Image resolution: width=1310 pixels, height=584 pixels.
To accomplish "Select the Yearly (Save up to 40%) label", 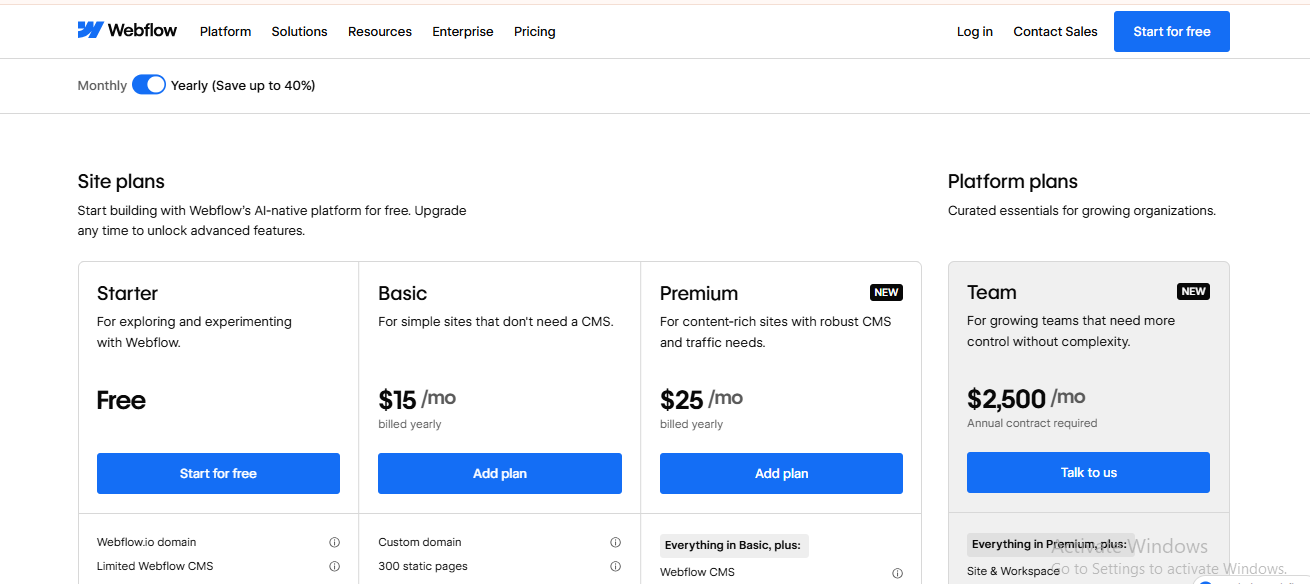I will point(243,85).
